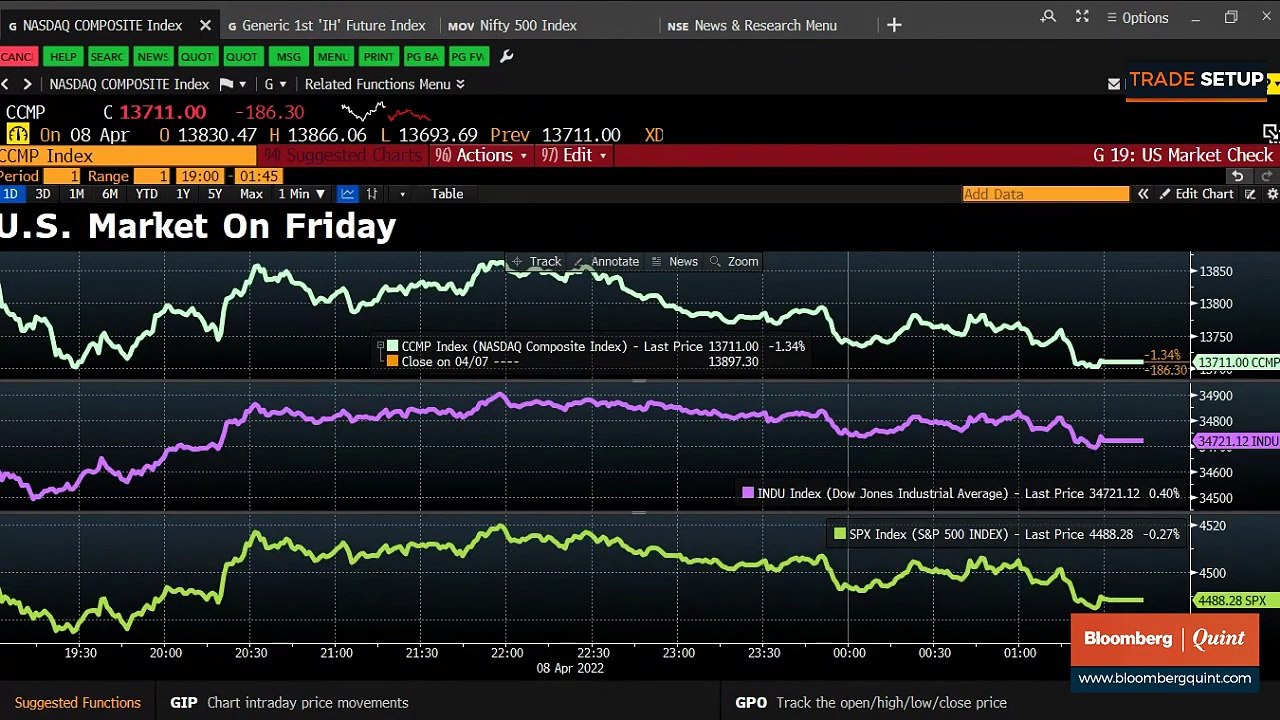1280x720 pixels.
Task: Select the 6M time range
Action: 110,194
